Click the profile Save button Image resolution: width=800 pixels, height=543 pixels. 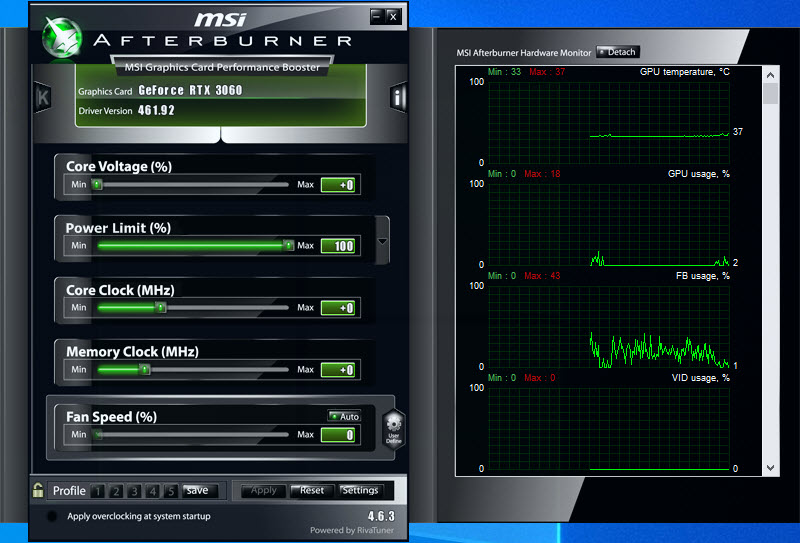(x=200, y=490)
